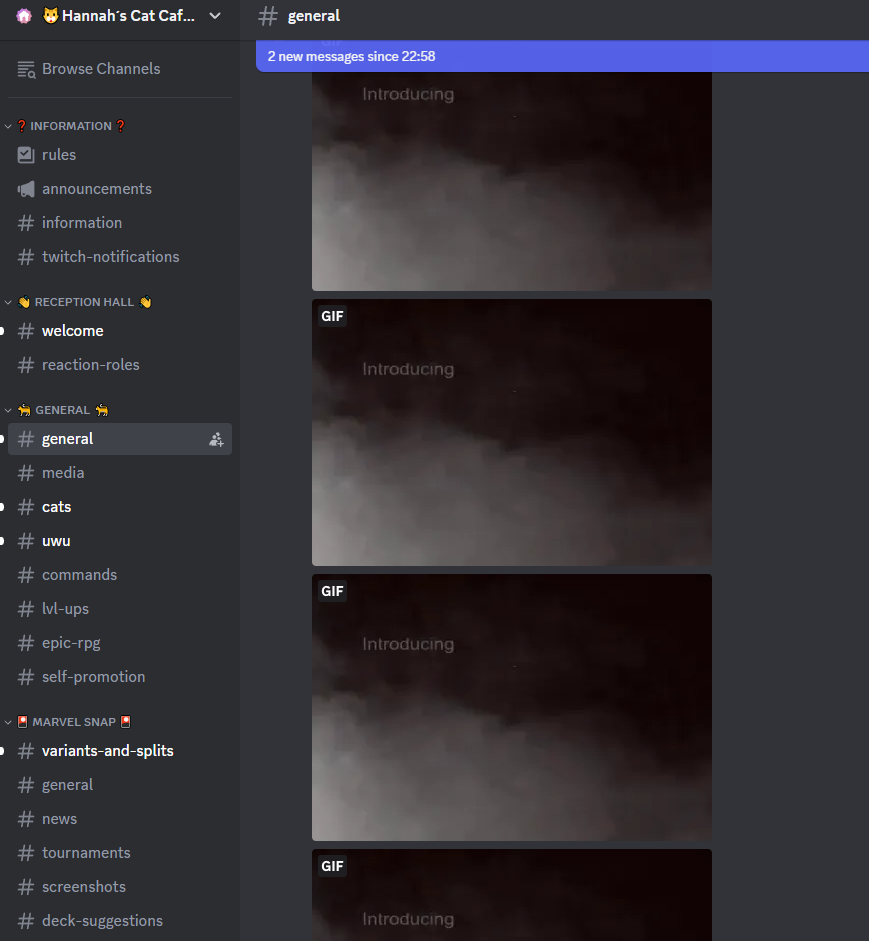Screen dimensions: 869x941
Task: Click the hash icon beside epic-rpg
Action: coord(26,643)
